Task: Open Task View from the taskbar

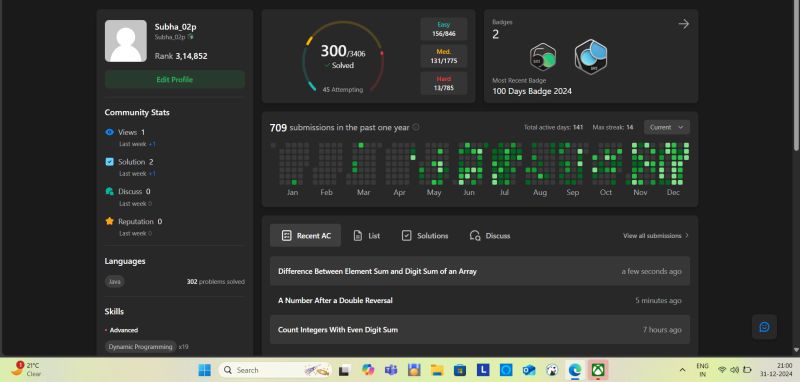Action: (x=344, y=370)
